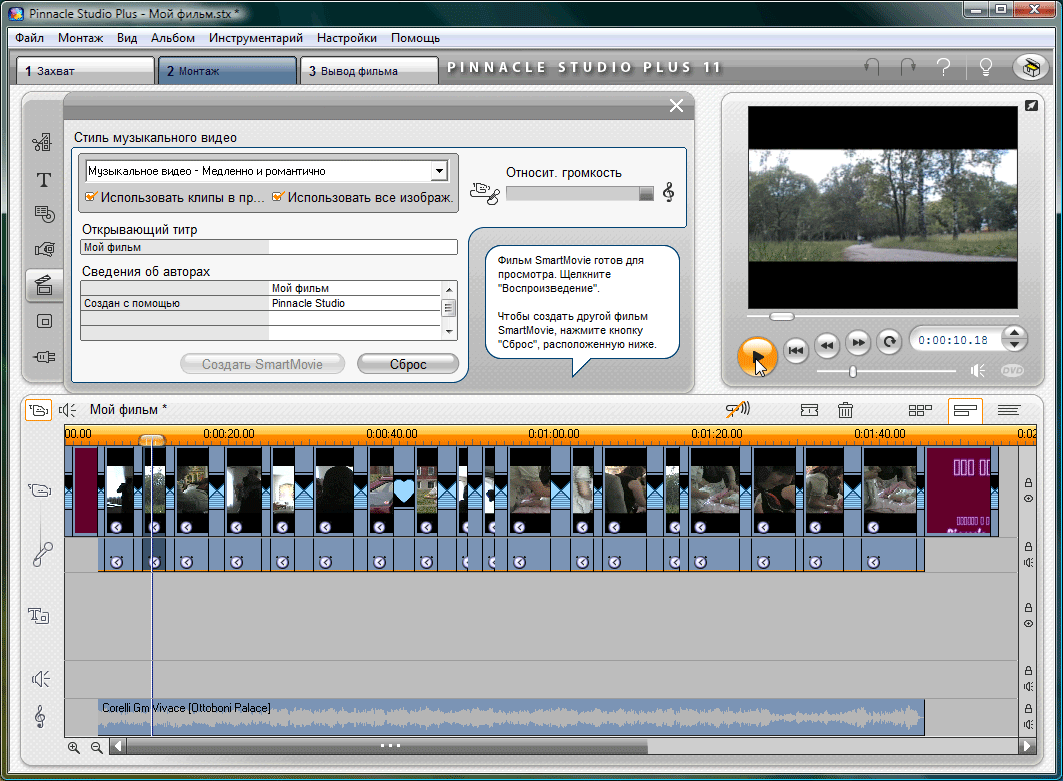Switch to the '3 Вывод фильма' tab
The width and height of the screenshot is (1063, 781).
pos(369,71)
